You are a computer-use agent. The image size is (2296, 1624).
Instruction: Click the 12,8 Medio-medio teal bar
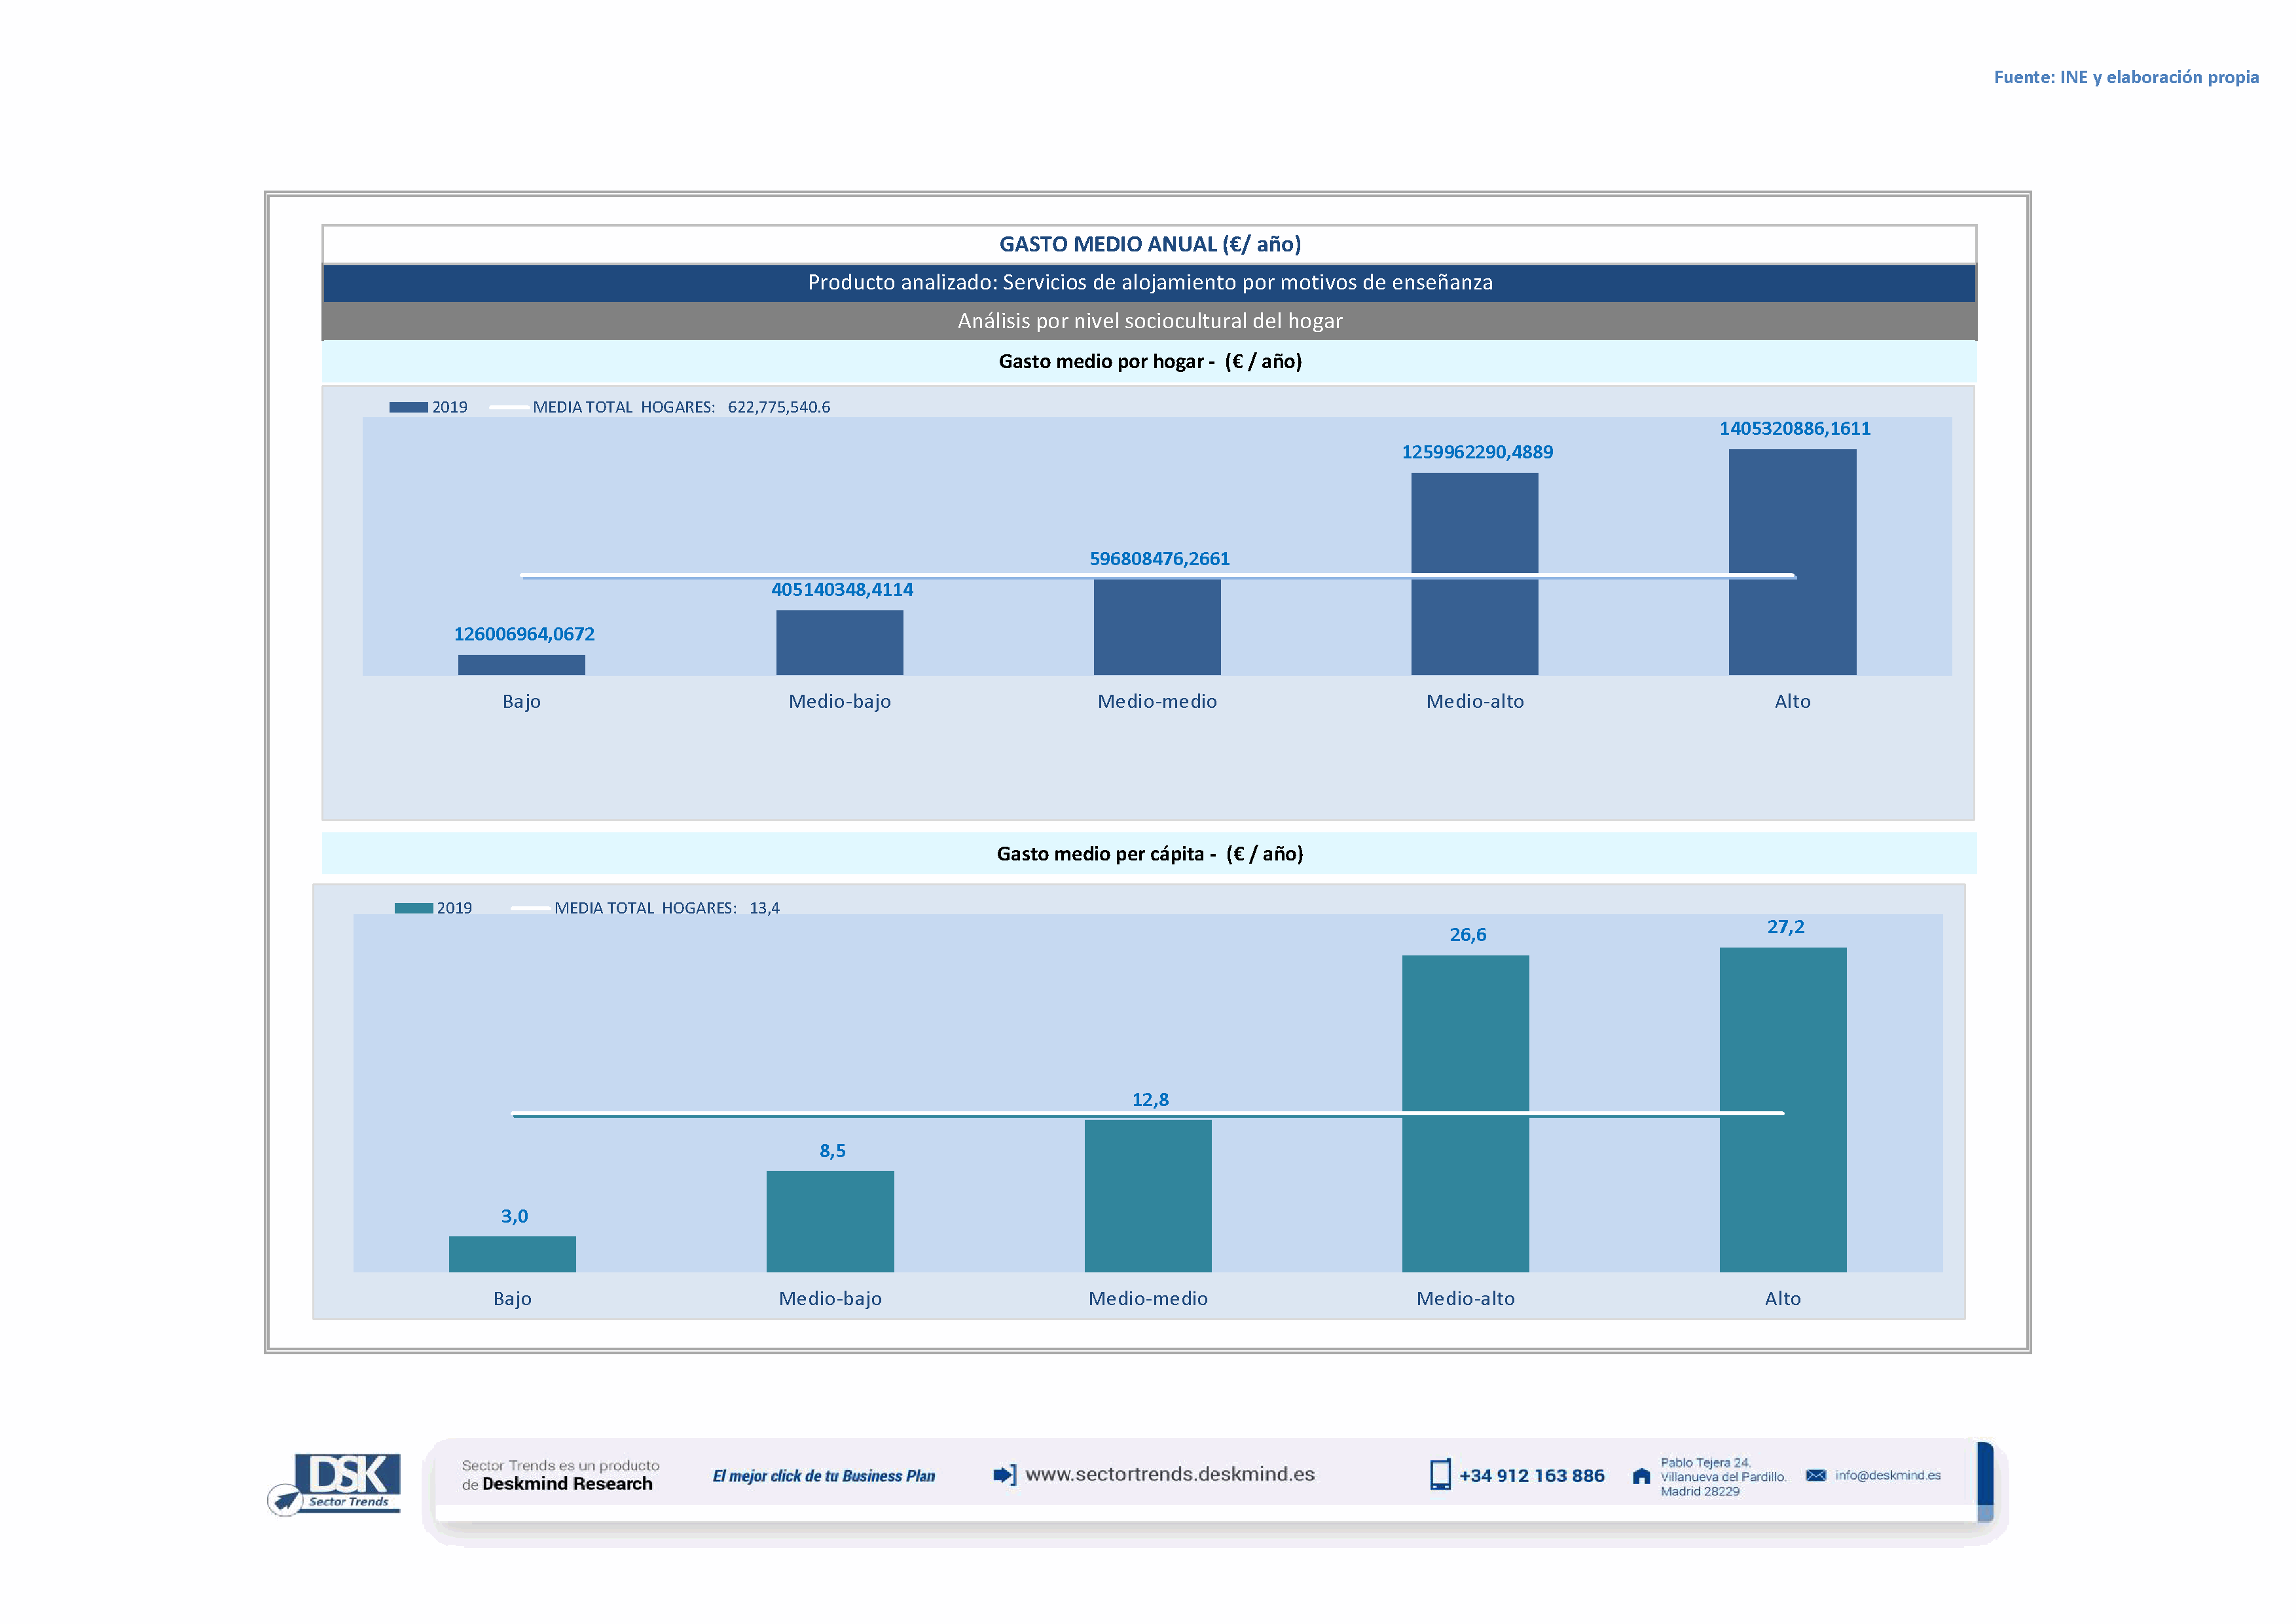[1147, 1195]
